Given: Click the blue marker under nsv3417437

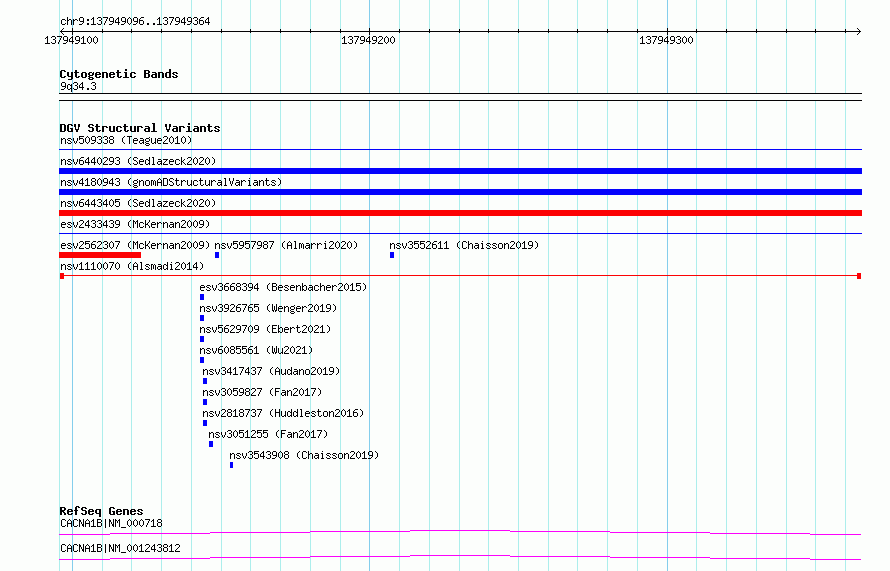Looking at the screenshot, I should click(x=205, y=381).
